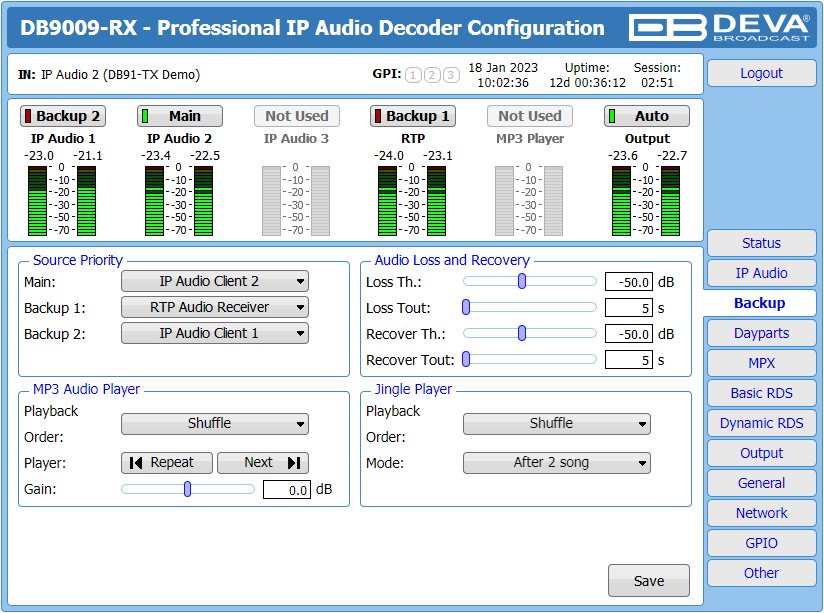824x613 pixels.
Task: Click the Recover Tout seconds field
Action: tap(629, 360)
